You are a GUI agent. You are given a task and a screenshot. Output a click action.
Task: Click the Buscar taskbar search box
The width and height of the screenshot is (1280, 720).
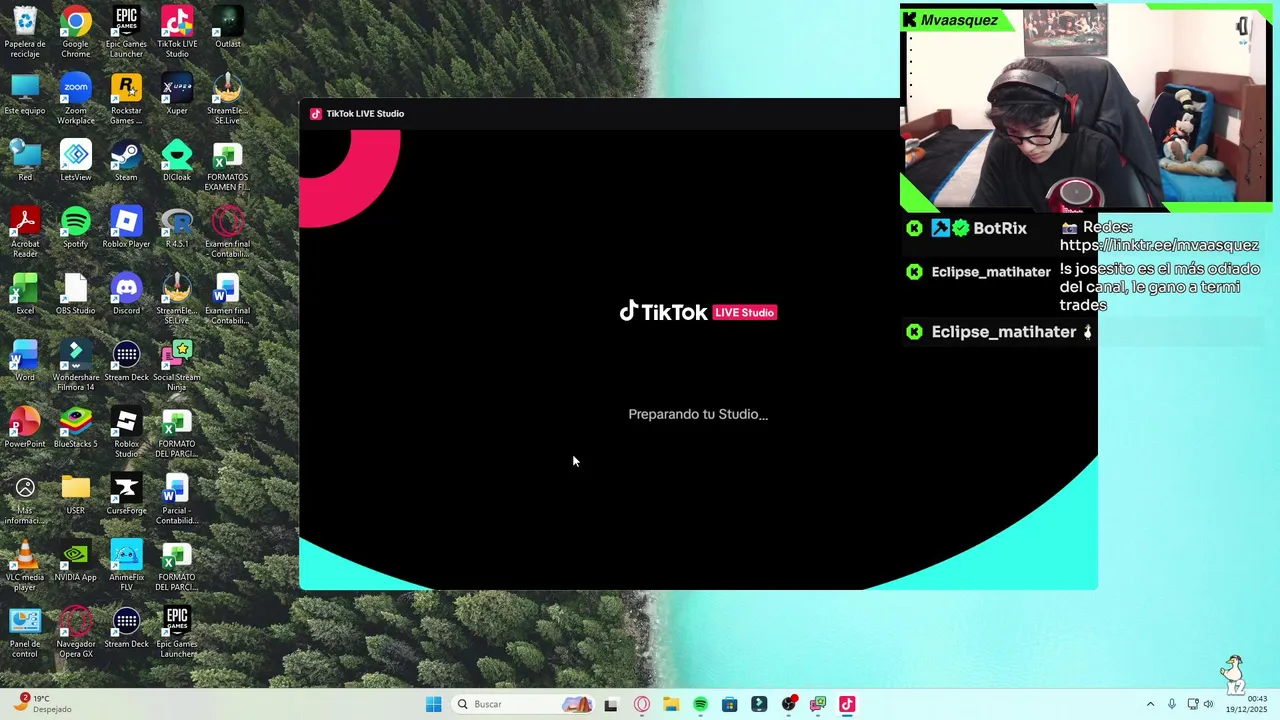tap(522, 704)
